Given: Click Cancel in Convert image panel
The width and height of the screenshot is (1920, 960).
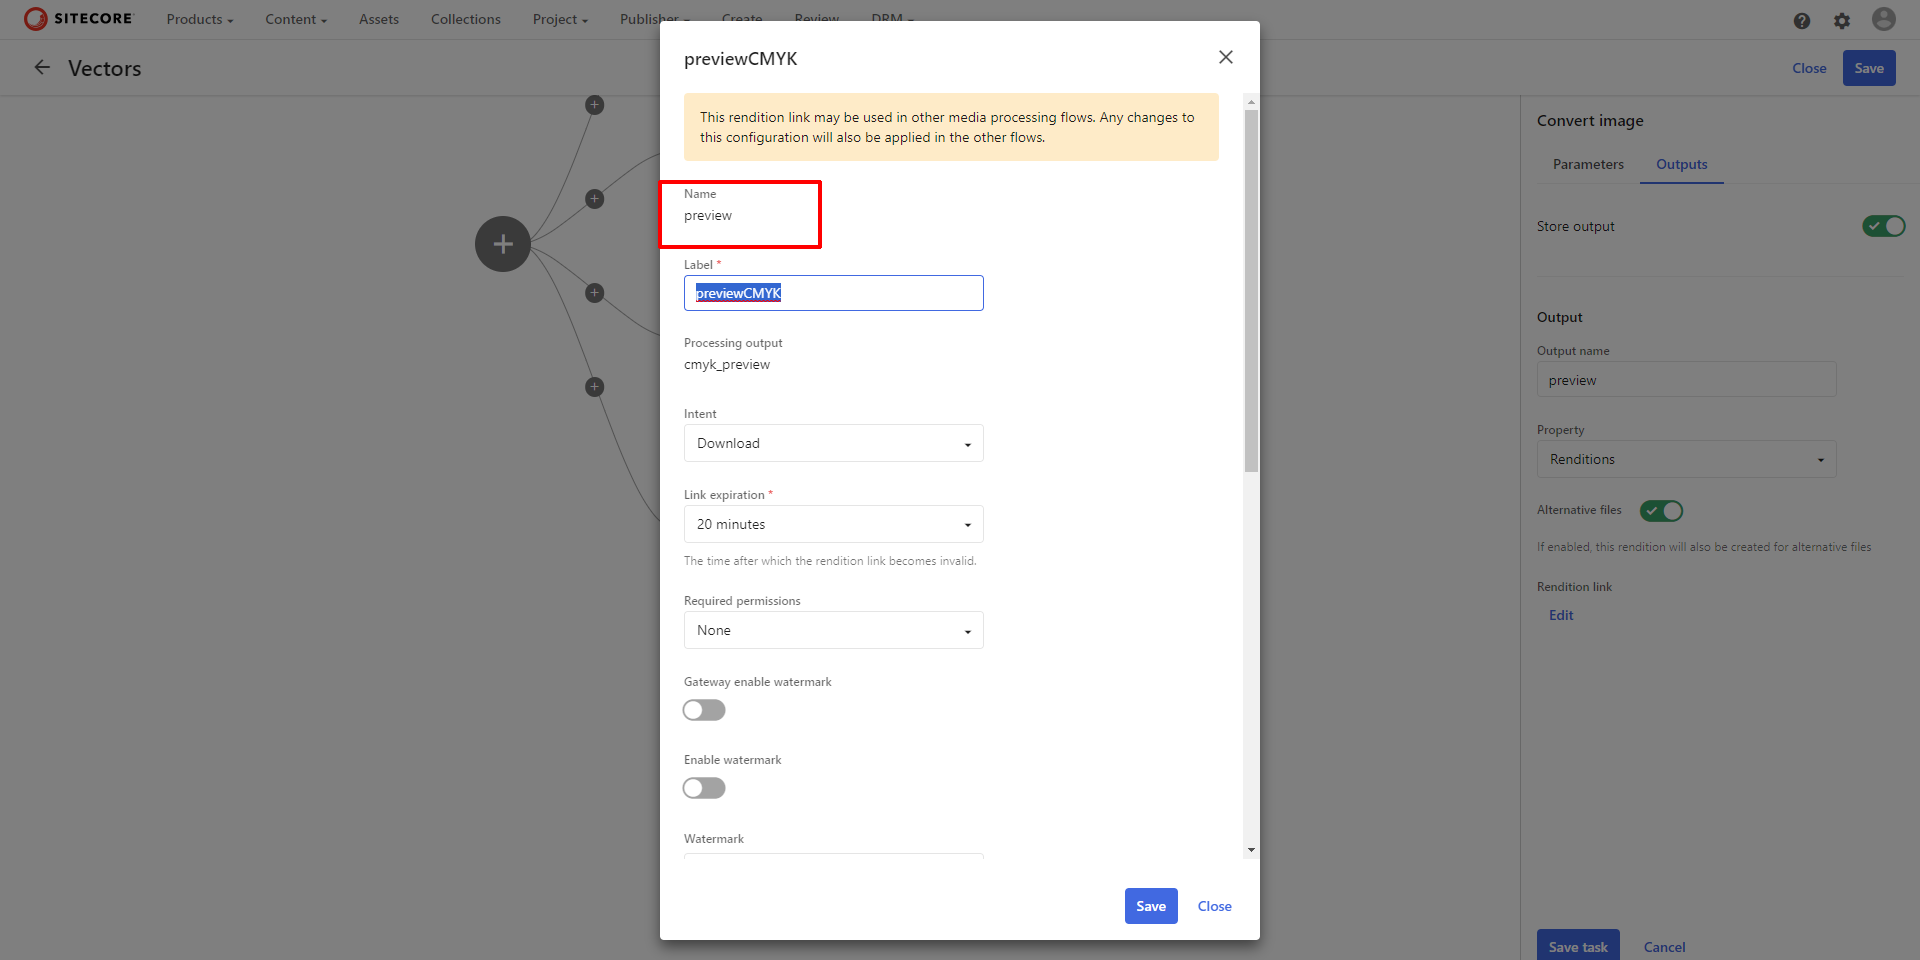Looking at the screenshot, I should pos(1664,947).
